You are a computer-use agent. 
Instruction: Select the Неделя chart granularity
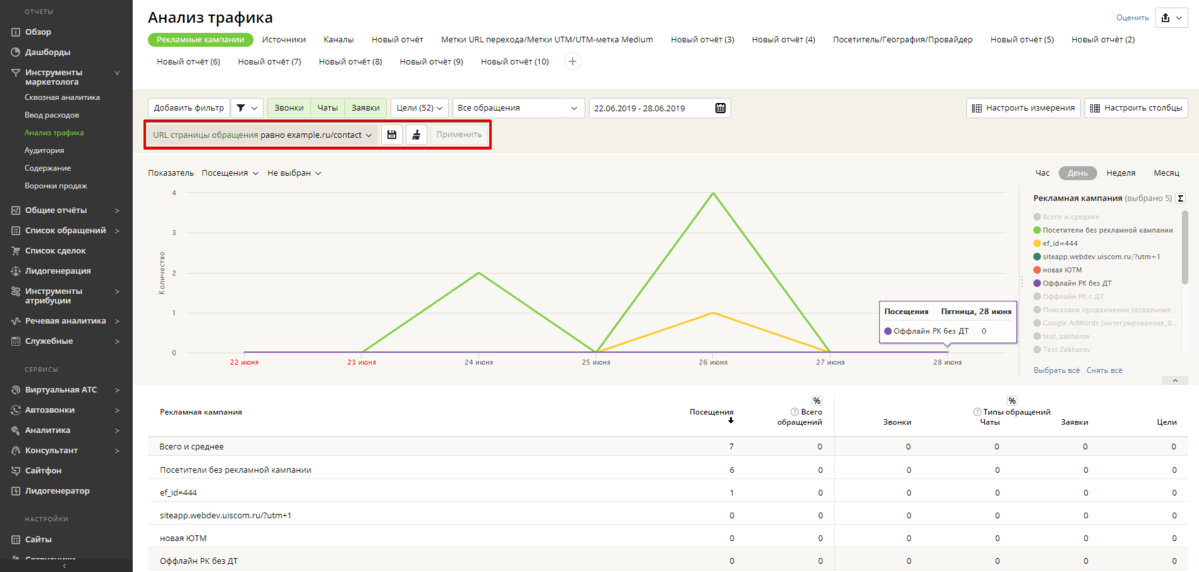pos(1120,174)
